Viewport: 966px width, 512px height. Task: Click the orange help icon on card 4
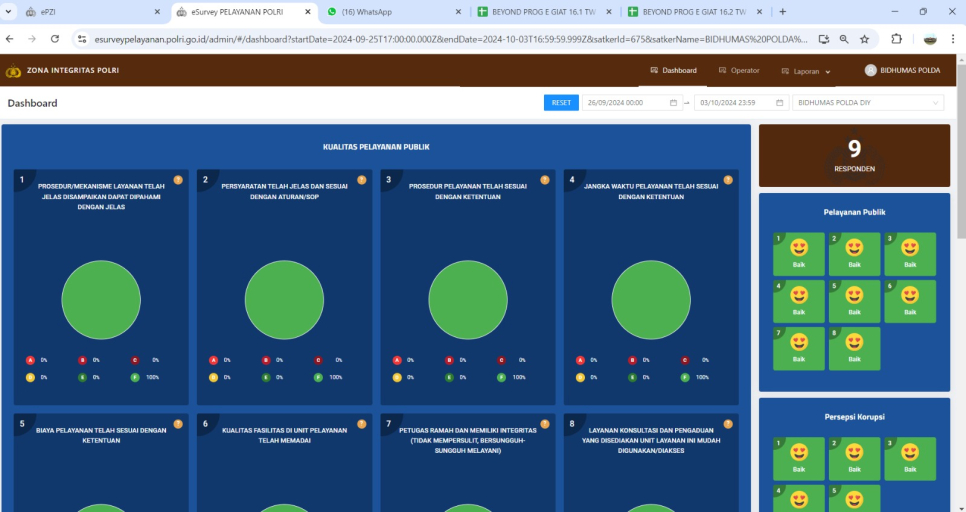(728, 180)
